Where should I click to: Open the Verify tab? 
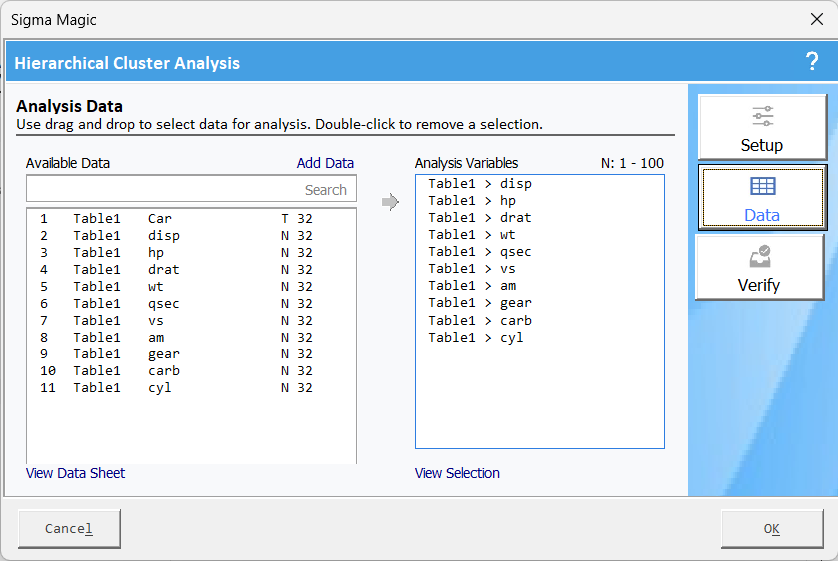(760, 267)
